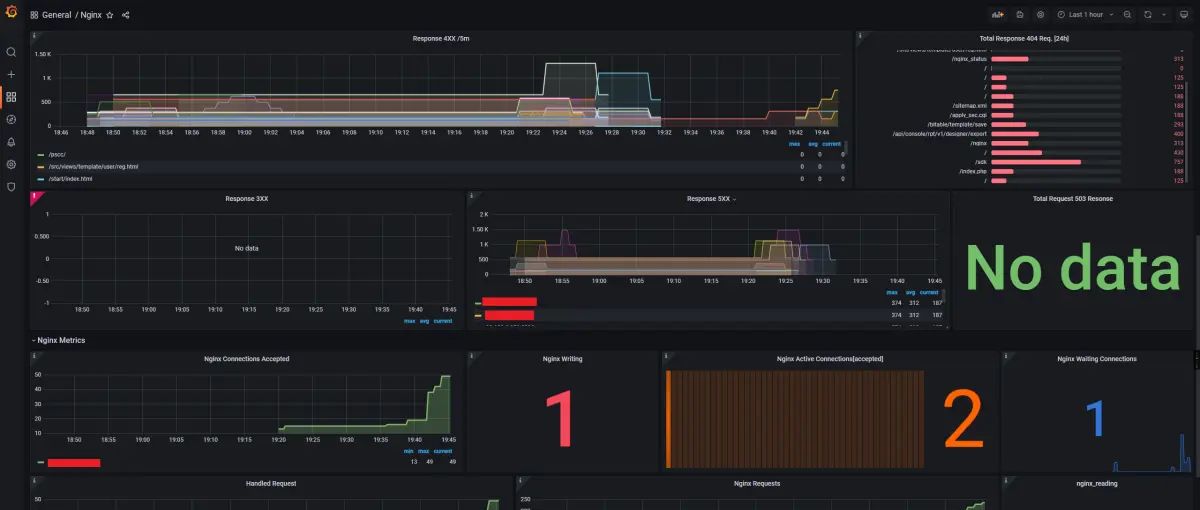Open the Last 1 hour time picker
Image resolution: width=1200 pixels, height=510 pixels.
pyautogui.click(x=1086, y=15)
